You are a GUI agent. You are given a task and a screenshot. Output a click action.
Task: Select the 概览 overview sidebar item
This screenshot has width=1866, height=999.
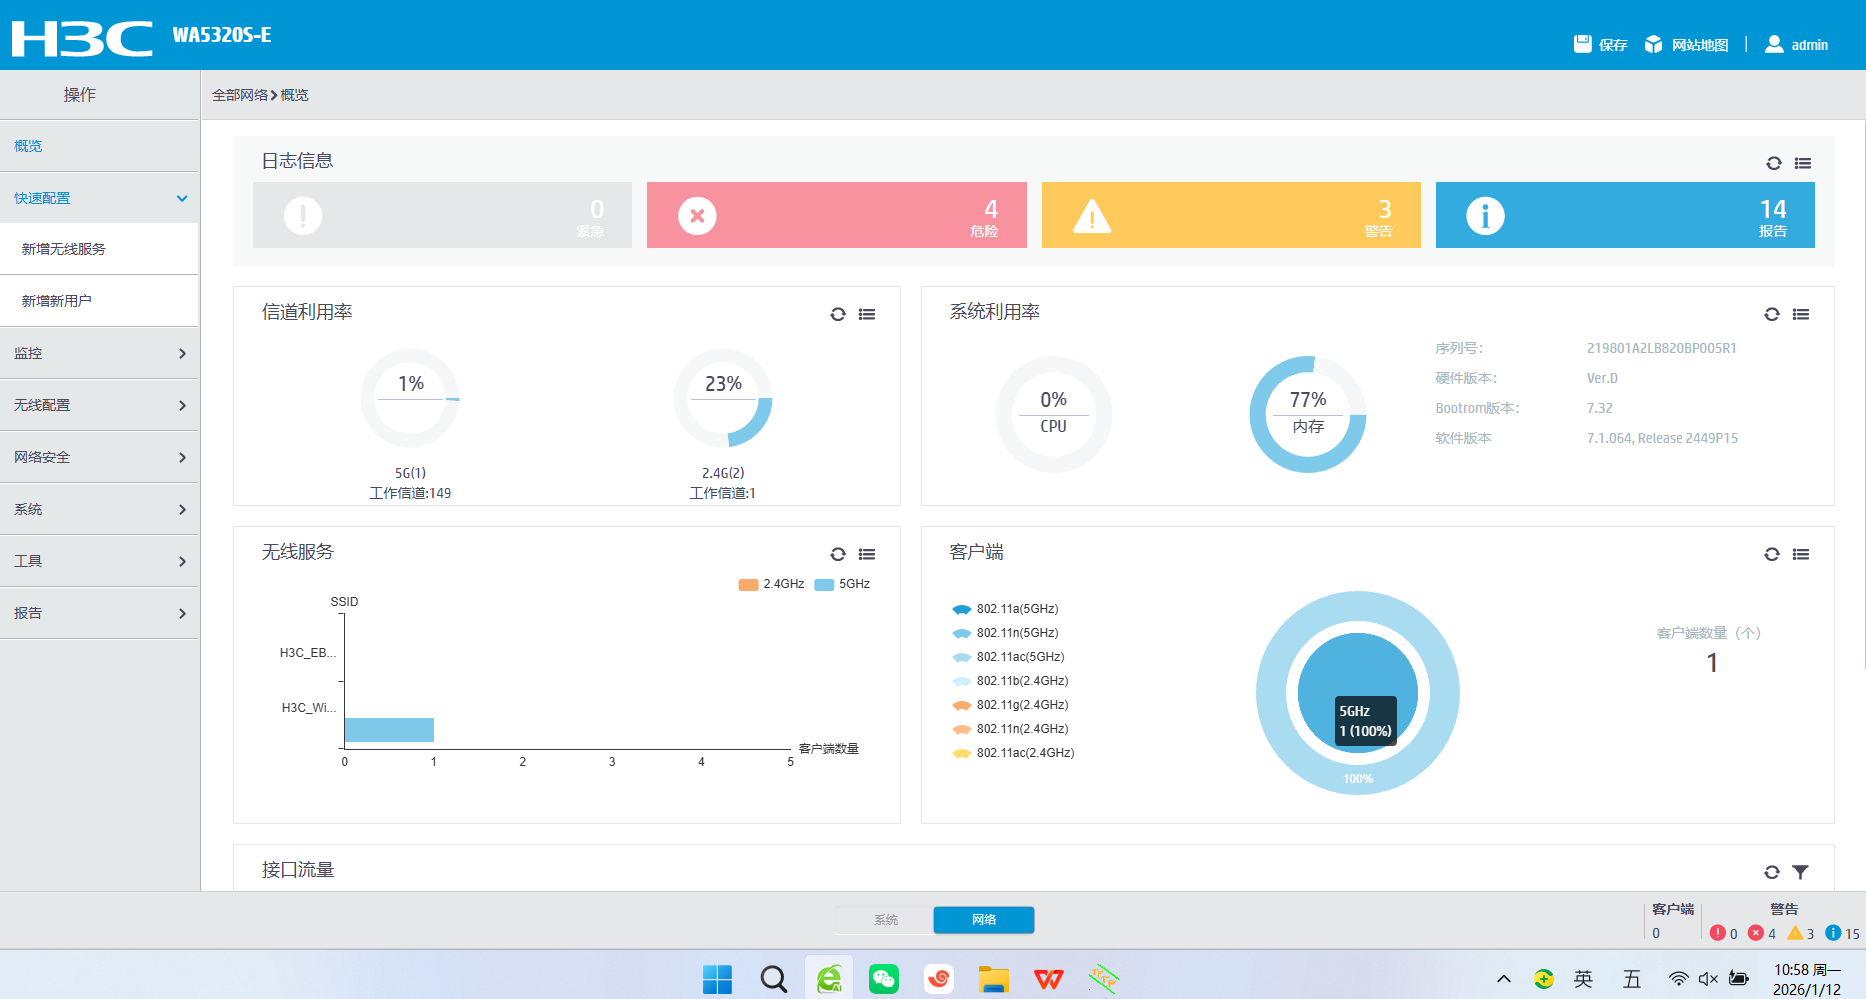pos(29,146)
